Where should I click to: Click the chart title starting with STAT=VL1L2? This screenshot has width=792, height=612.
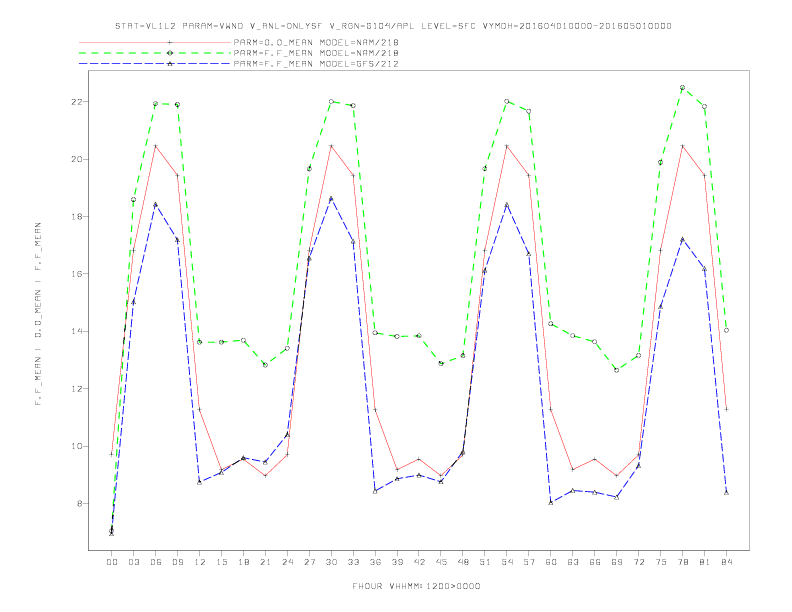[393, 26]
